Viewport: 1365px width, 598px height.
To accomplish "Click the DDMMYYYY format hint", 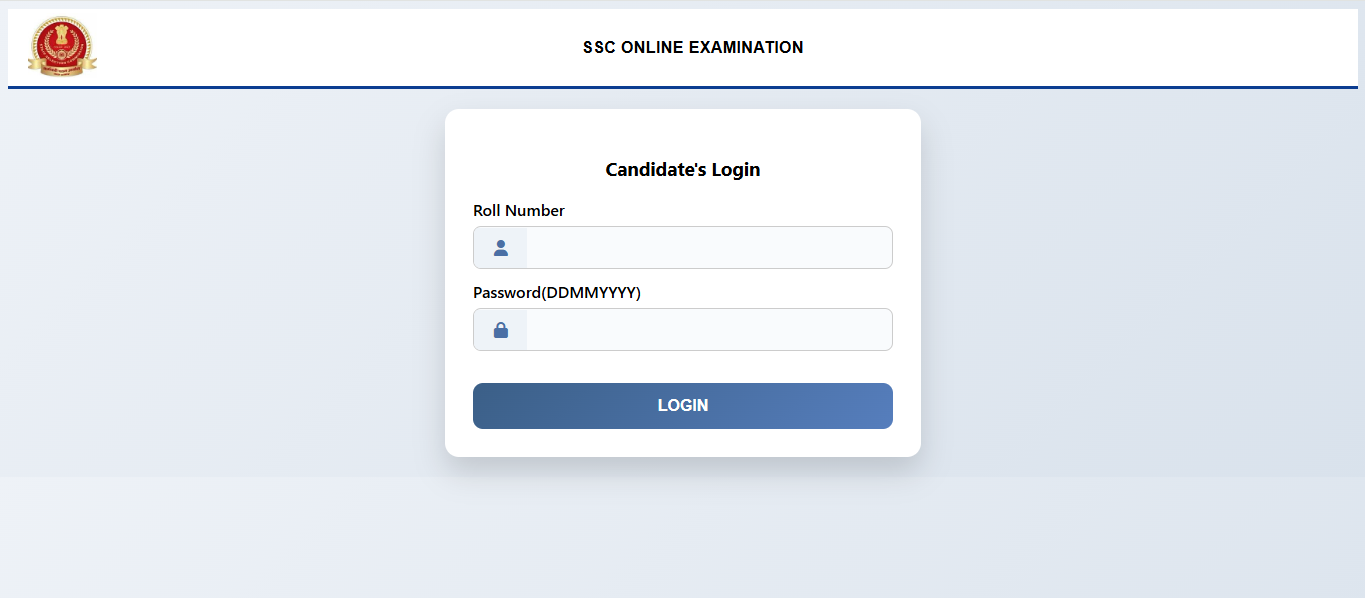I will click(x=593, y=293).
